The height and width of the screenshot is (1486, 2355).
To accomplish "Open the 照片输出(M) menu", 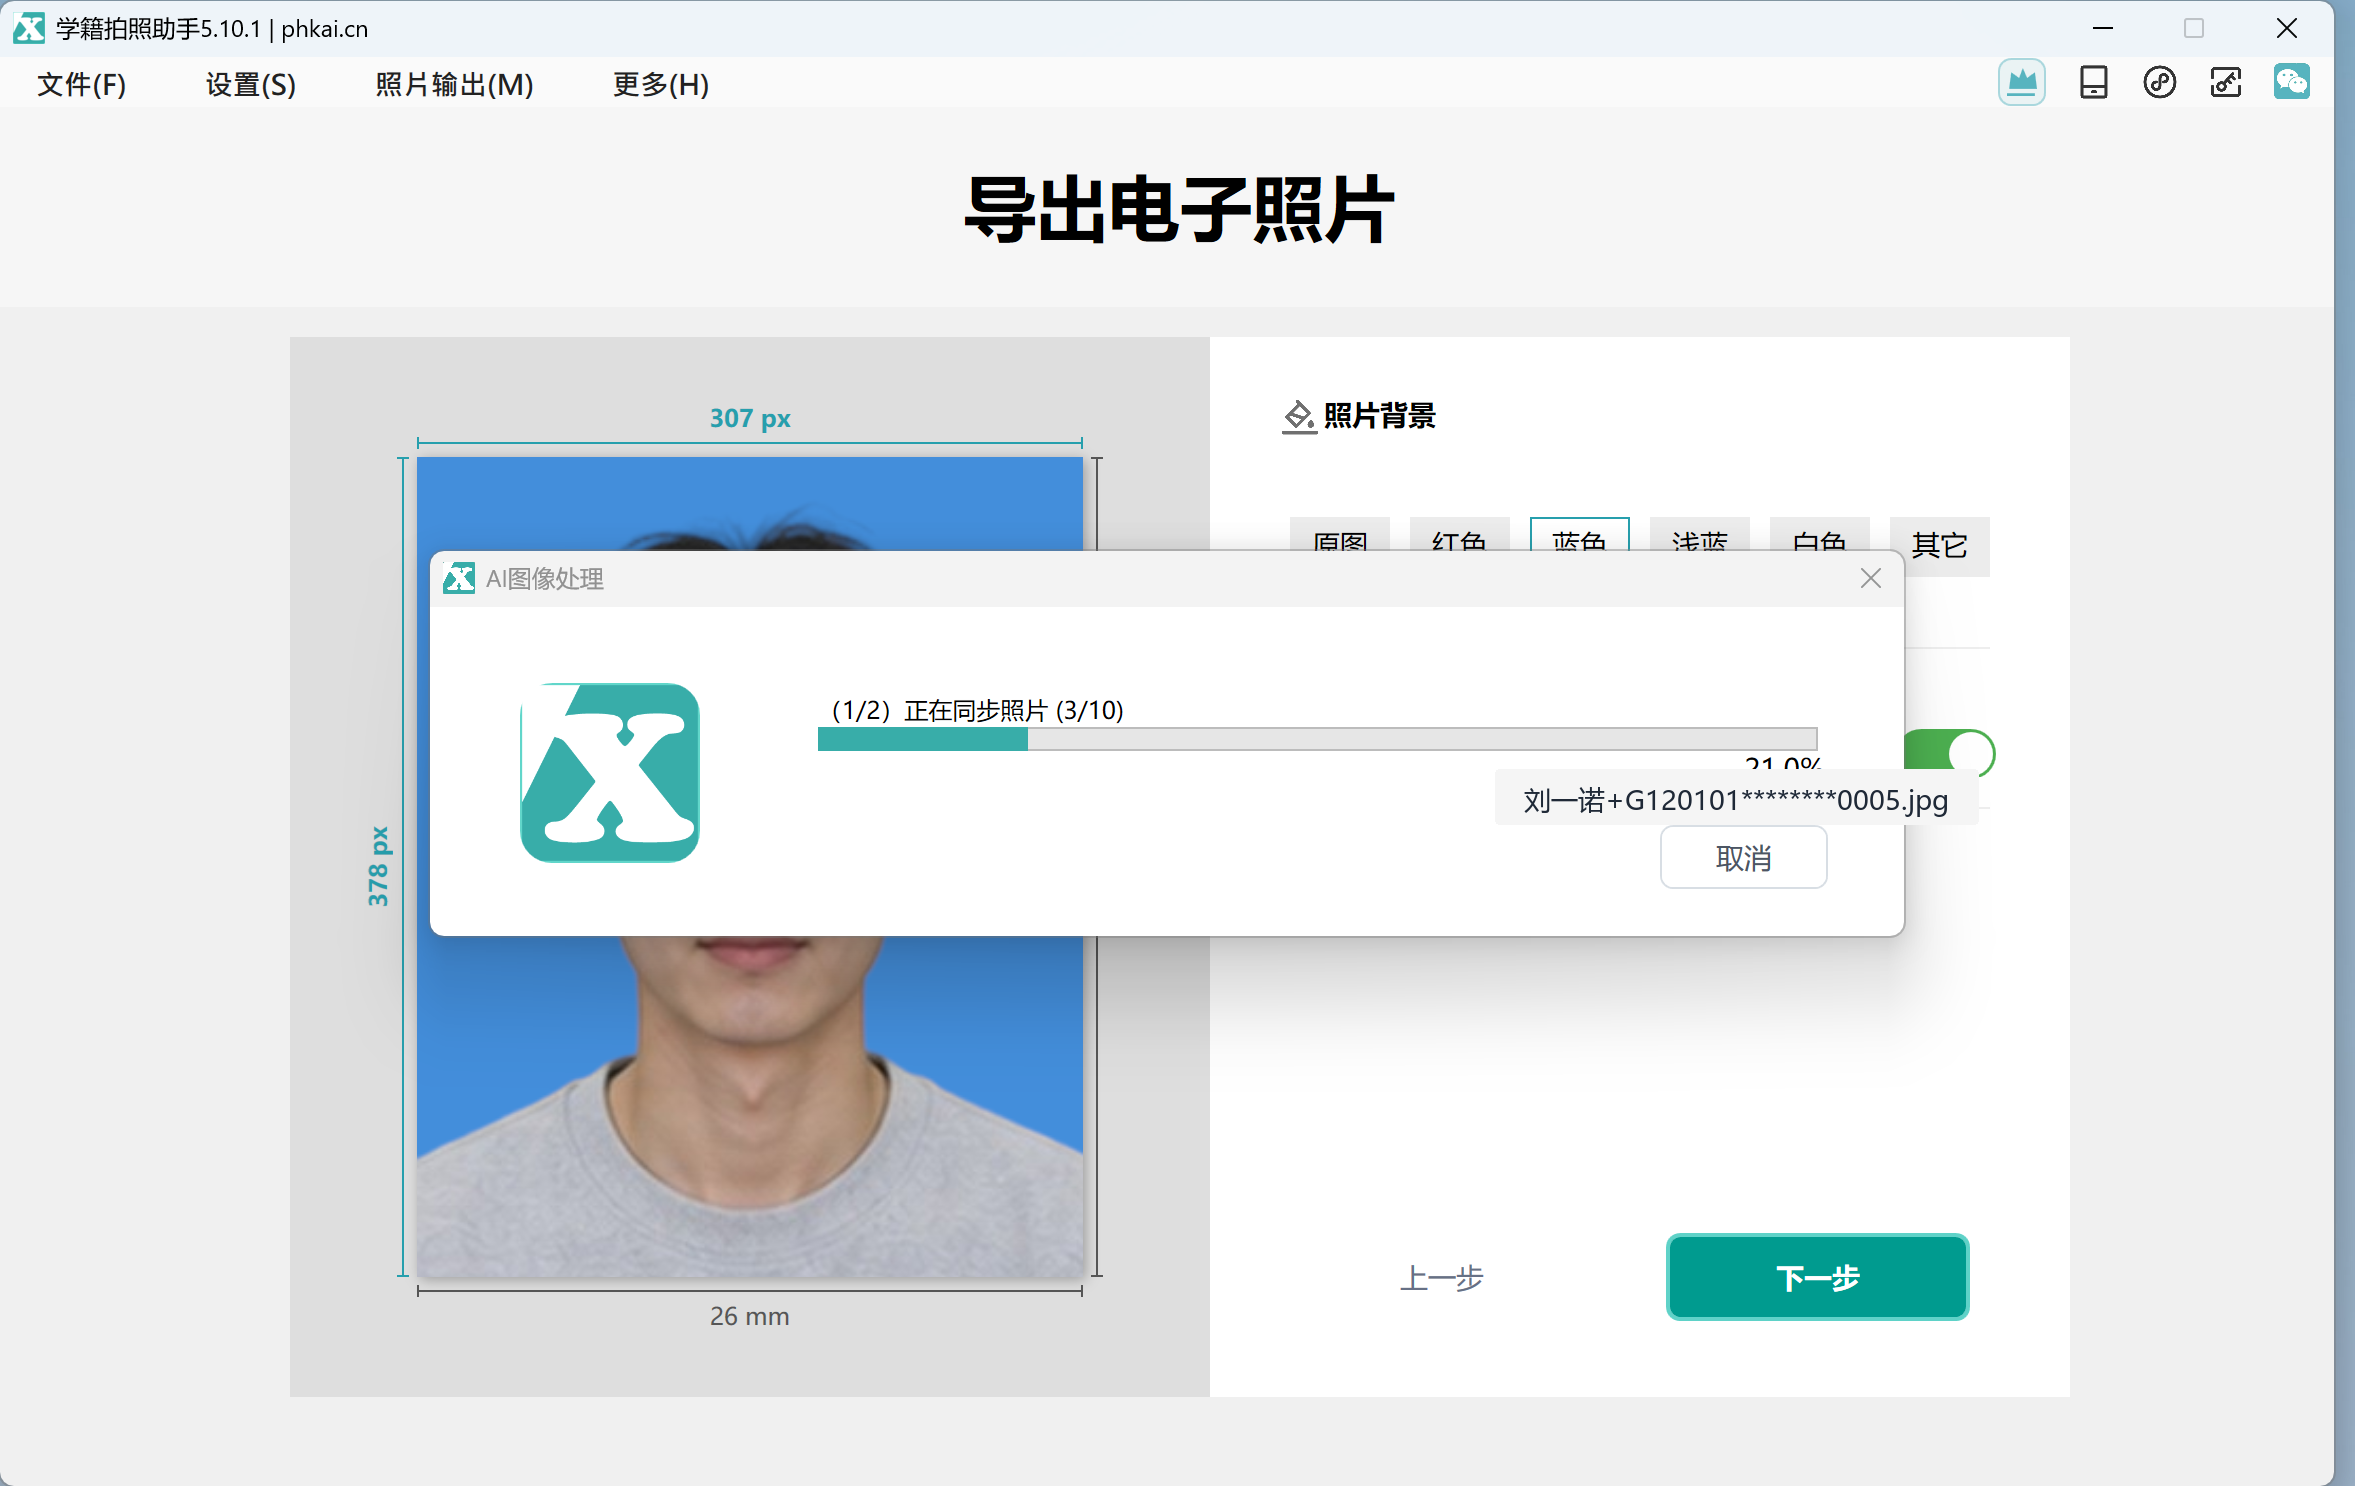I will pos(454,85).
